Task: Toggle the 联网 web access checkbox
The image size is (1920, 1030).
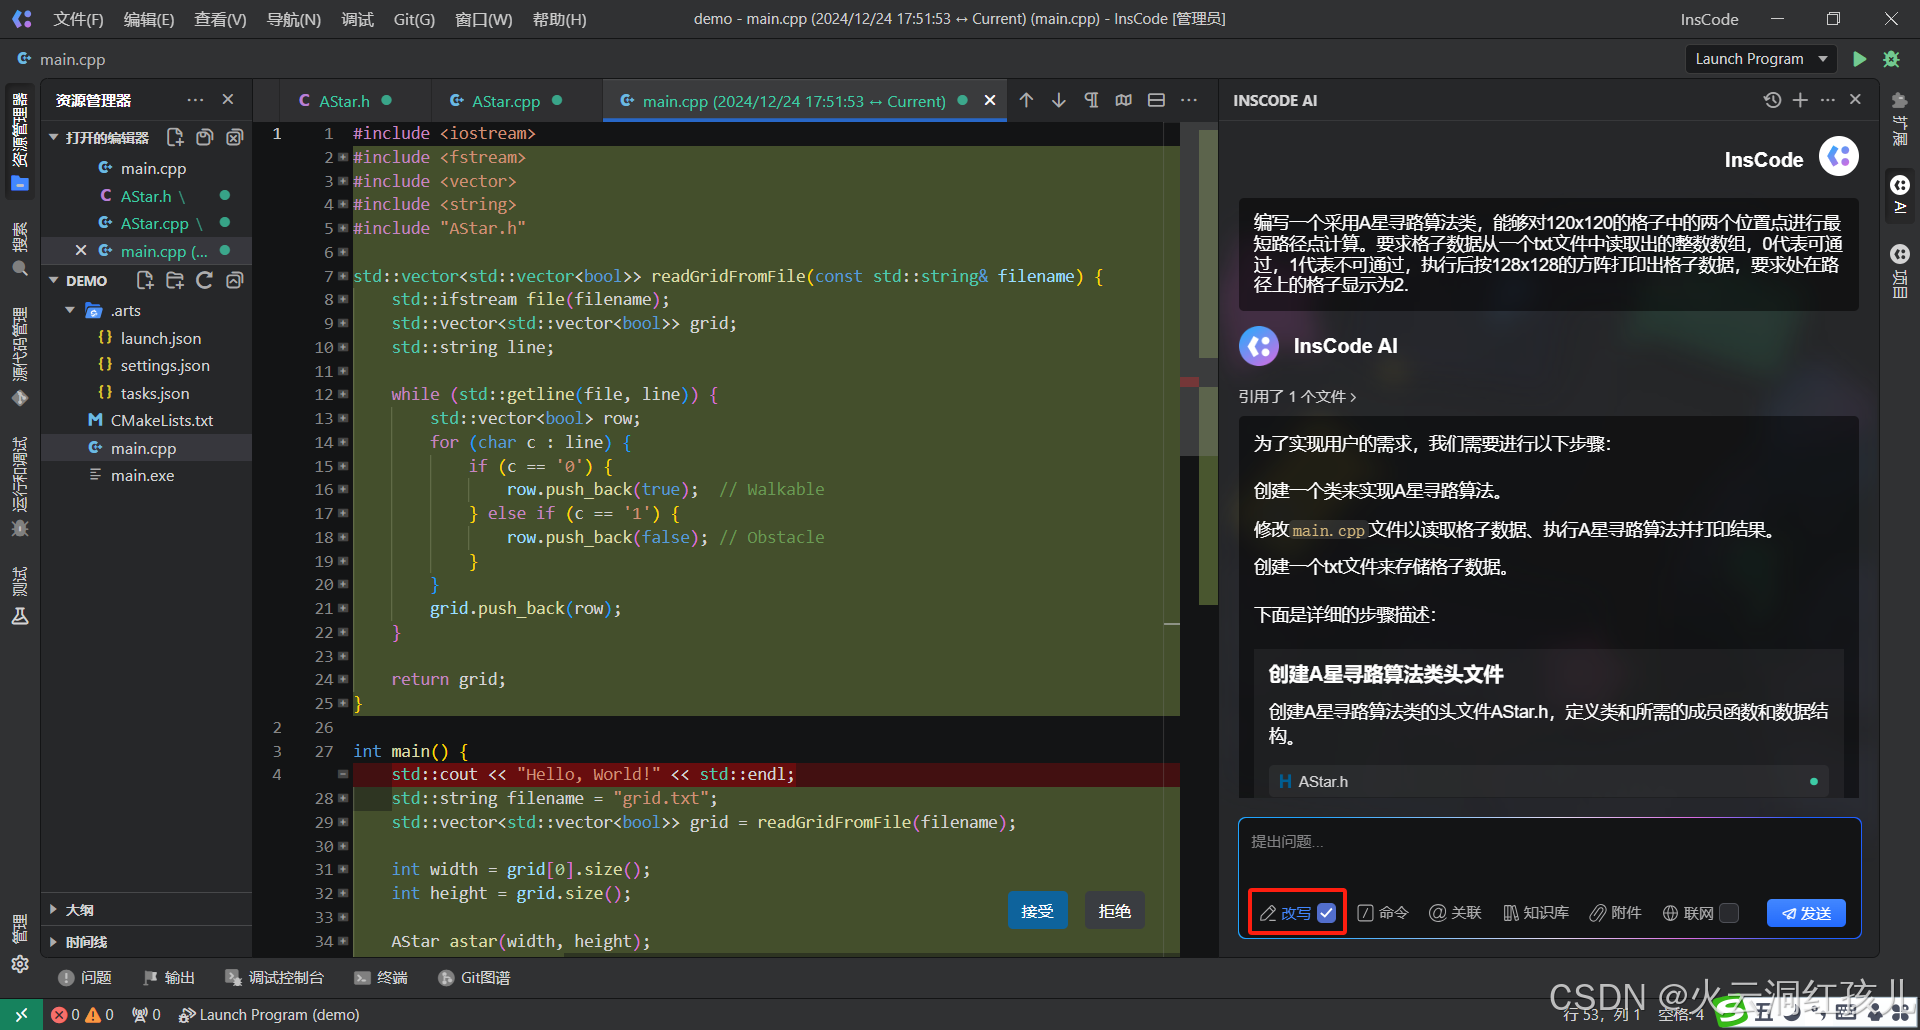Action: [x=1730, y=913]
